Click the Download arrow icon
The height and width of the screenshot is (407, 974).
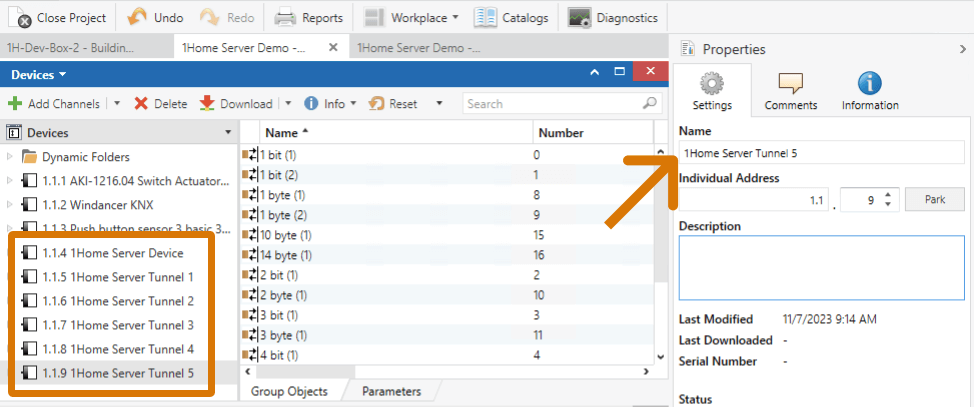(207, 103)
